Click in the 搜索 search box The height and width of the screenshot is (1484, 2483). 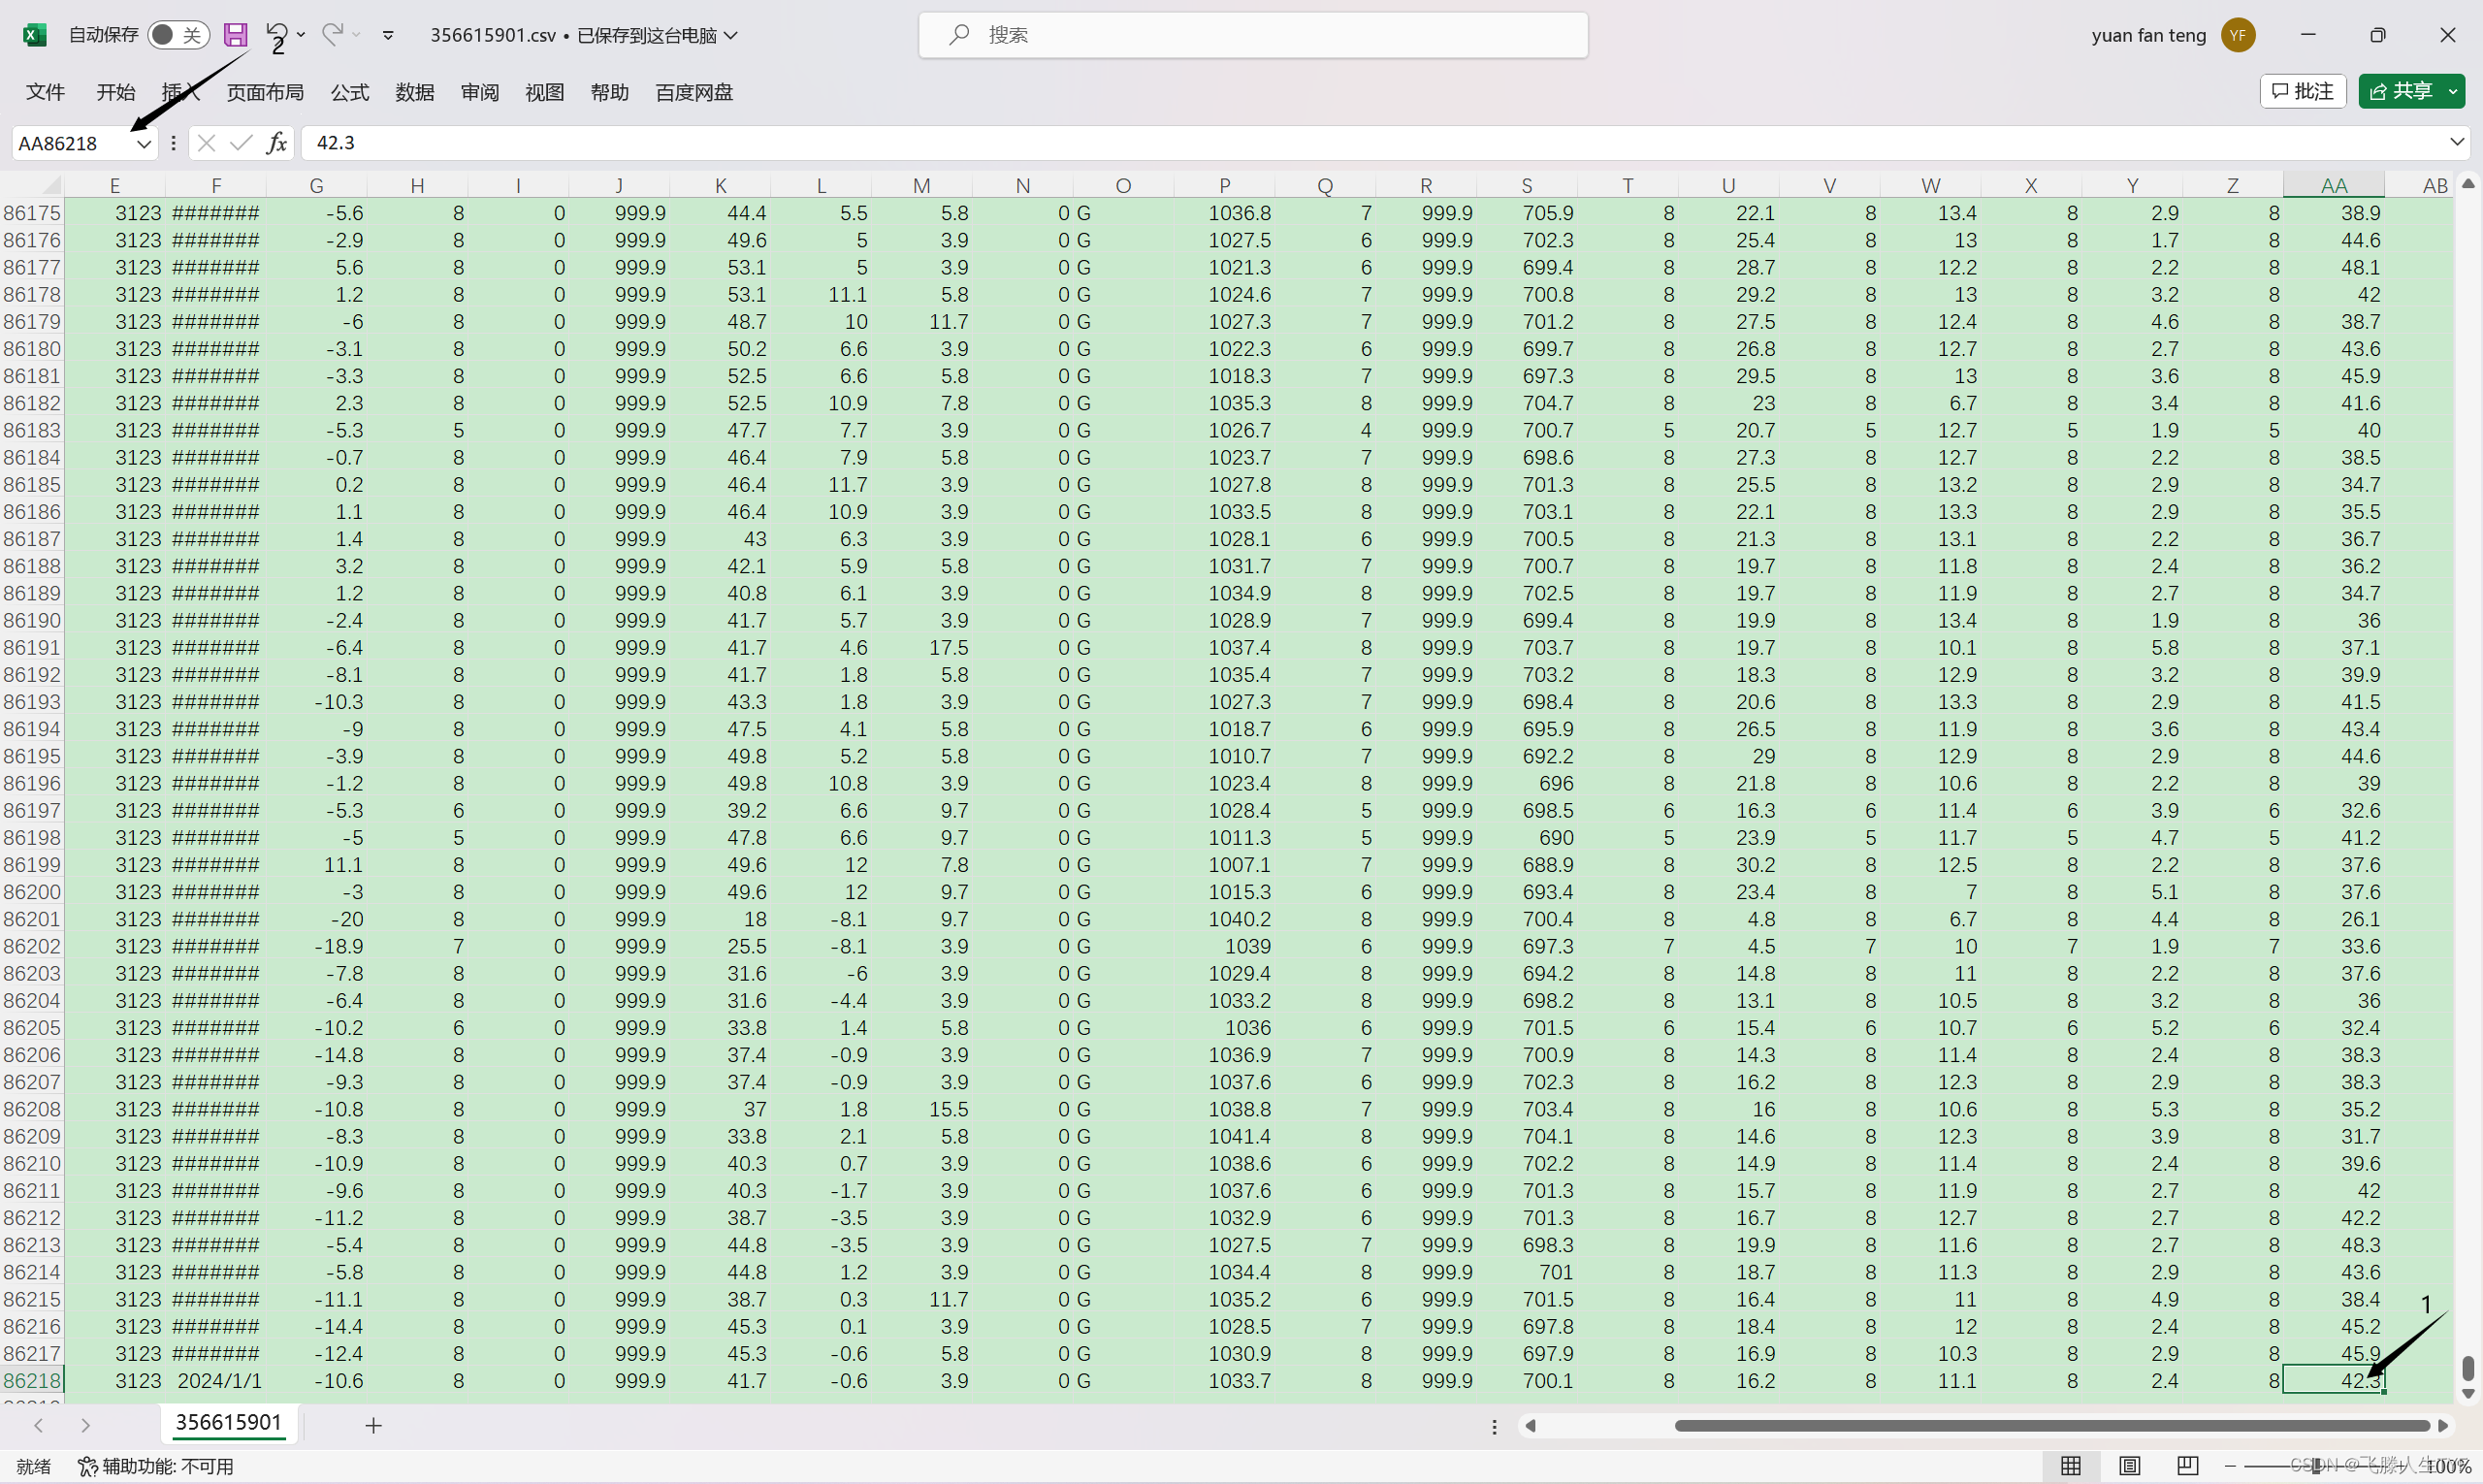tap(1252, 35)
